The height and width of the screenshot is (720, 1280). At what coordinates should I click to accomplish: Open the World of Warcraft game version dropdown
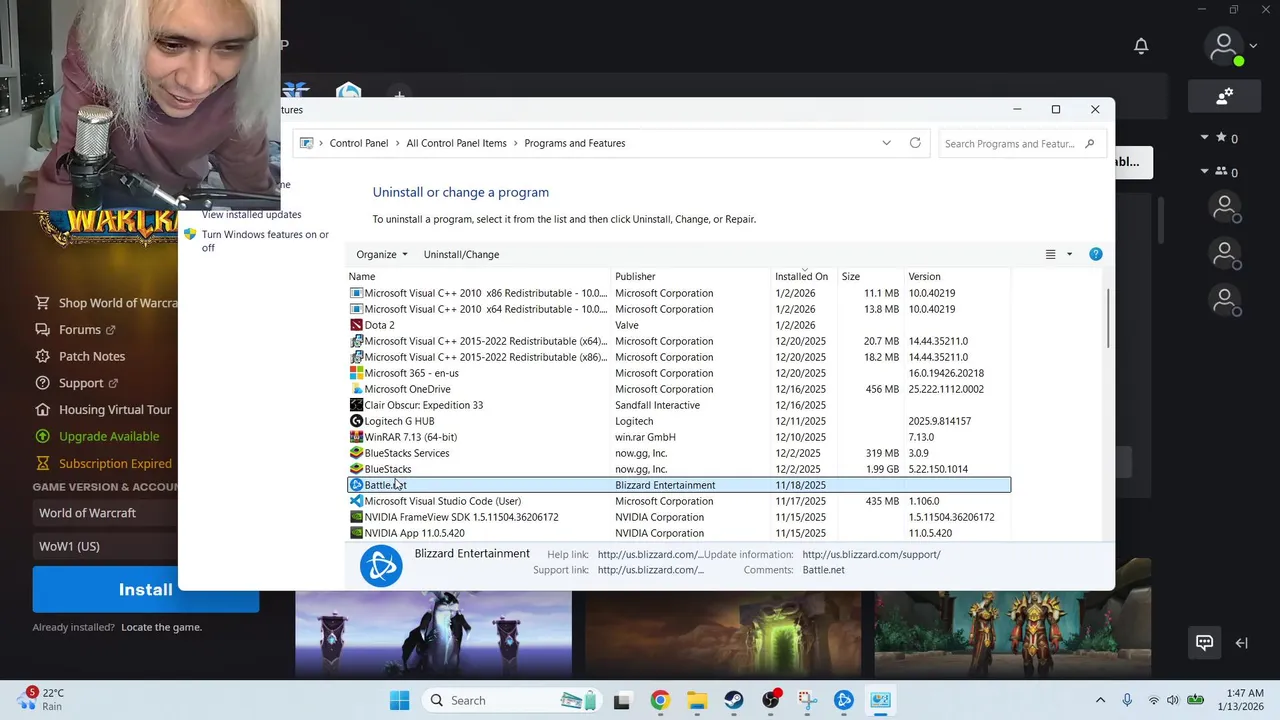pyautogui.click(x=105, y=513)
